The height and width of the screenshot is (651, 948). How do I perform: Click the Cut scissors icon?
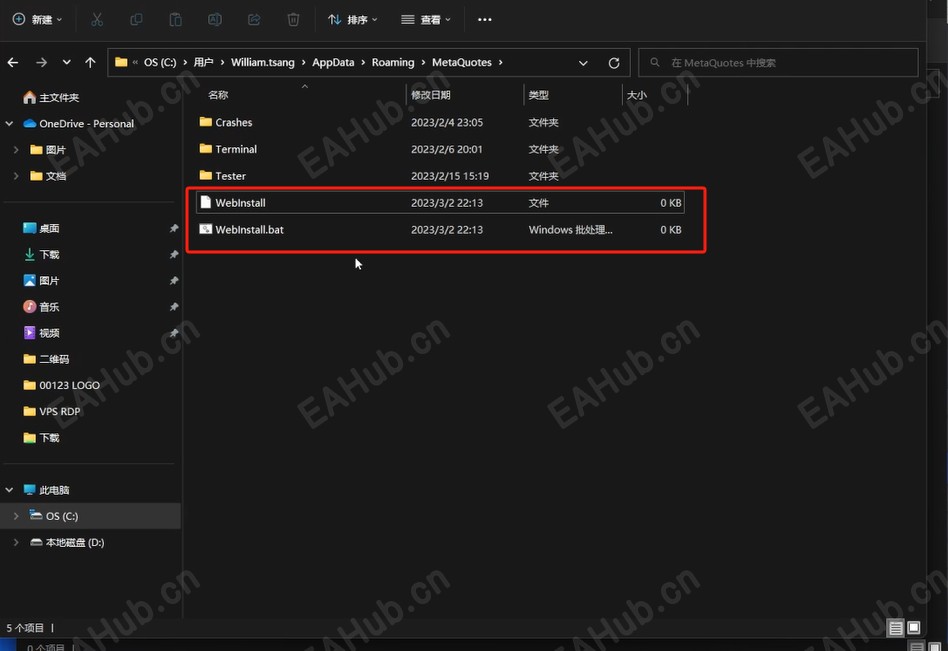coord(97,19)
